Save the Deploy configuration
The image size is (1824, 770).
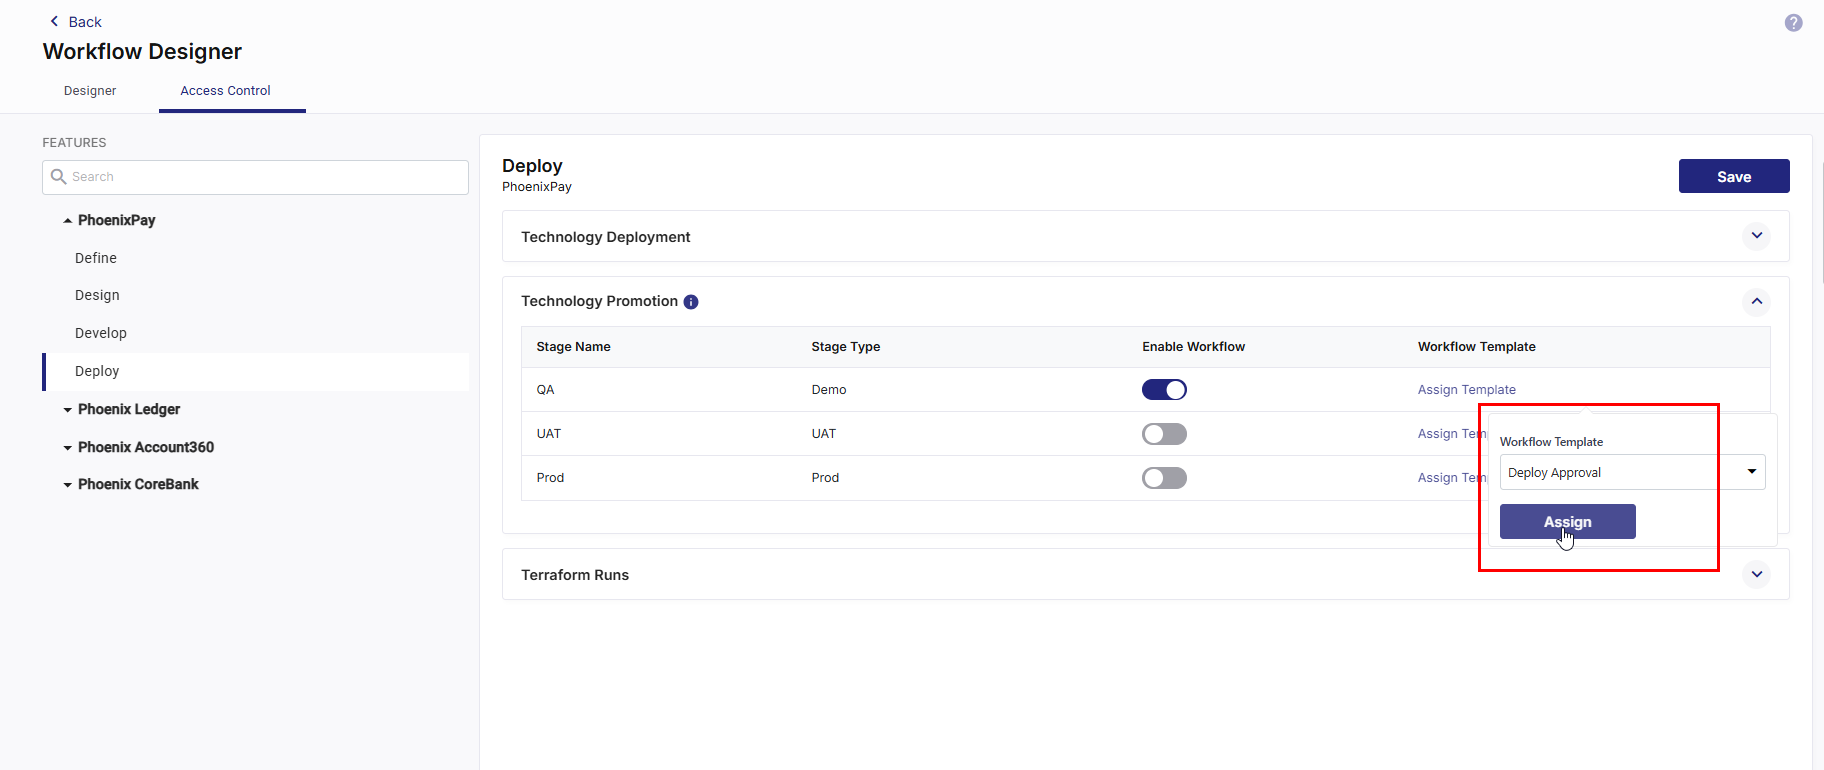point(1734,176)
